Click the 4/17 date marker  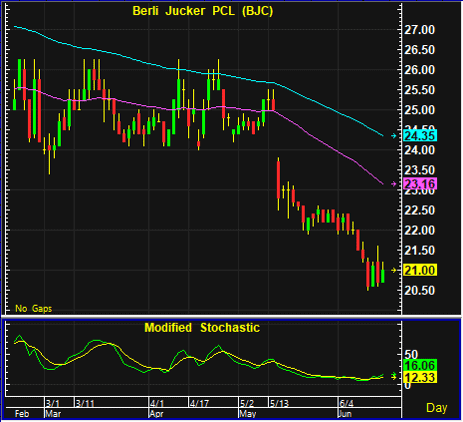(x=199, y=404)
